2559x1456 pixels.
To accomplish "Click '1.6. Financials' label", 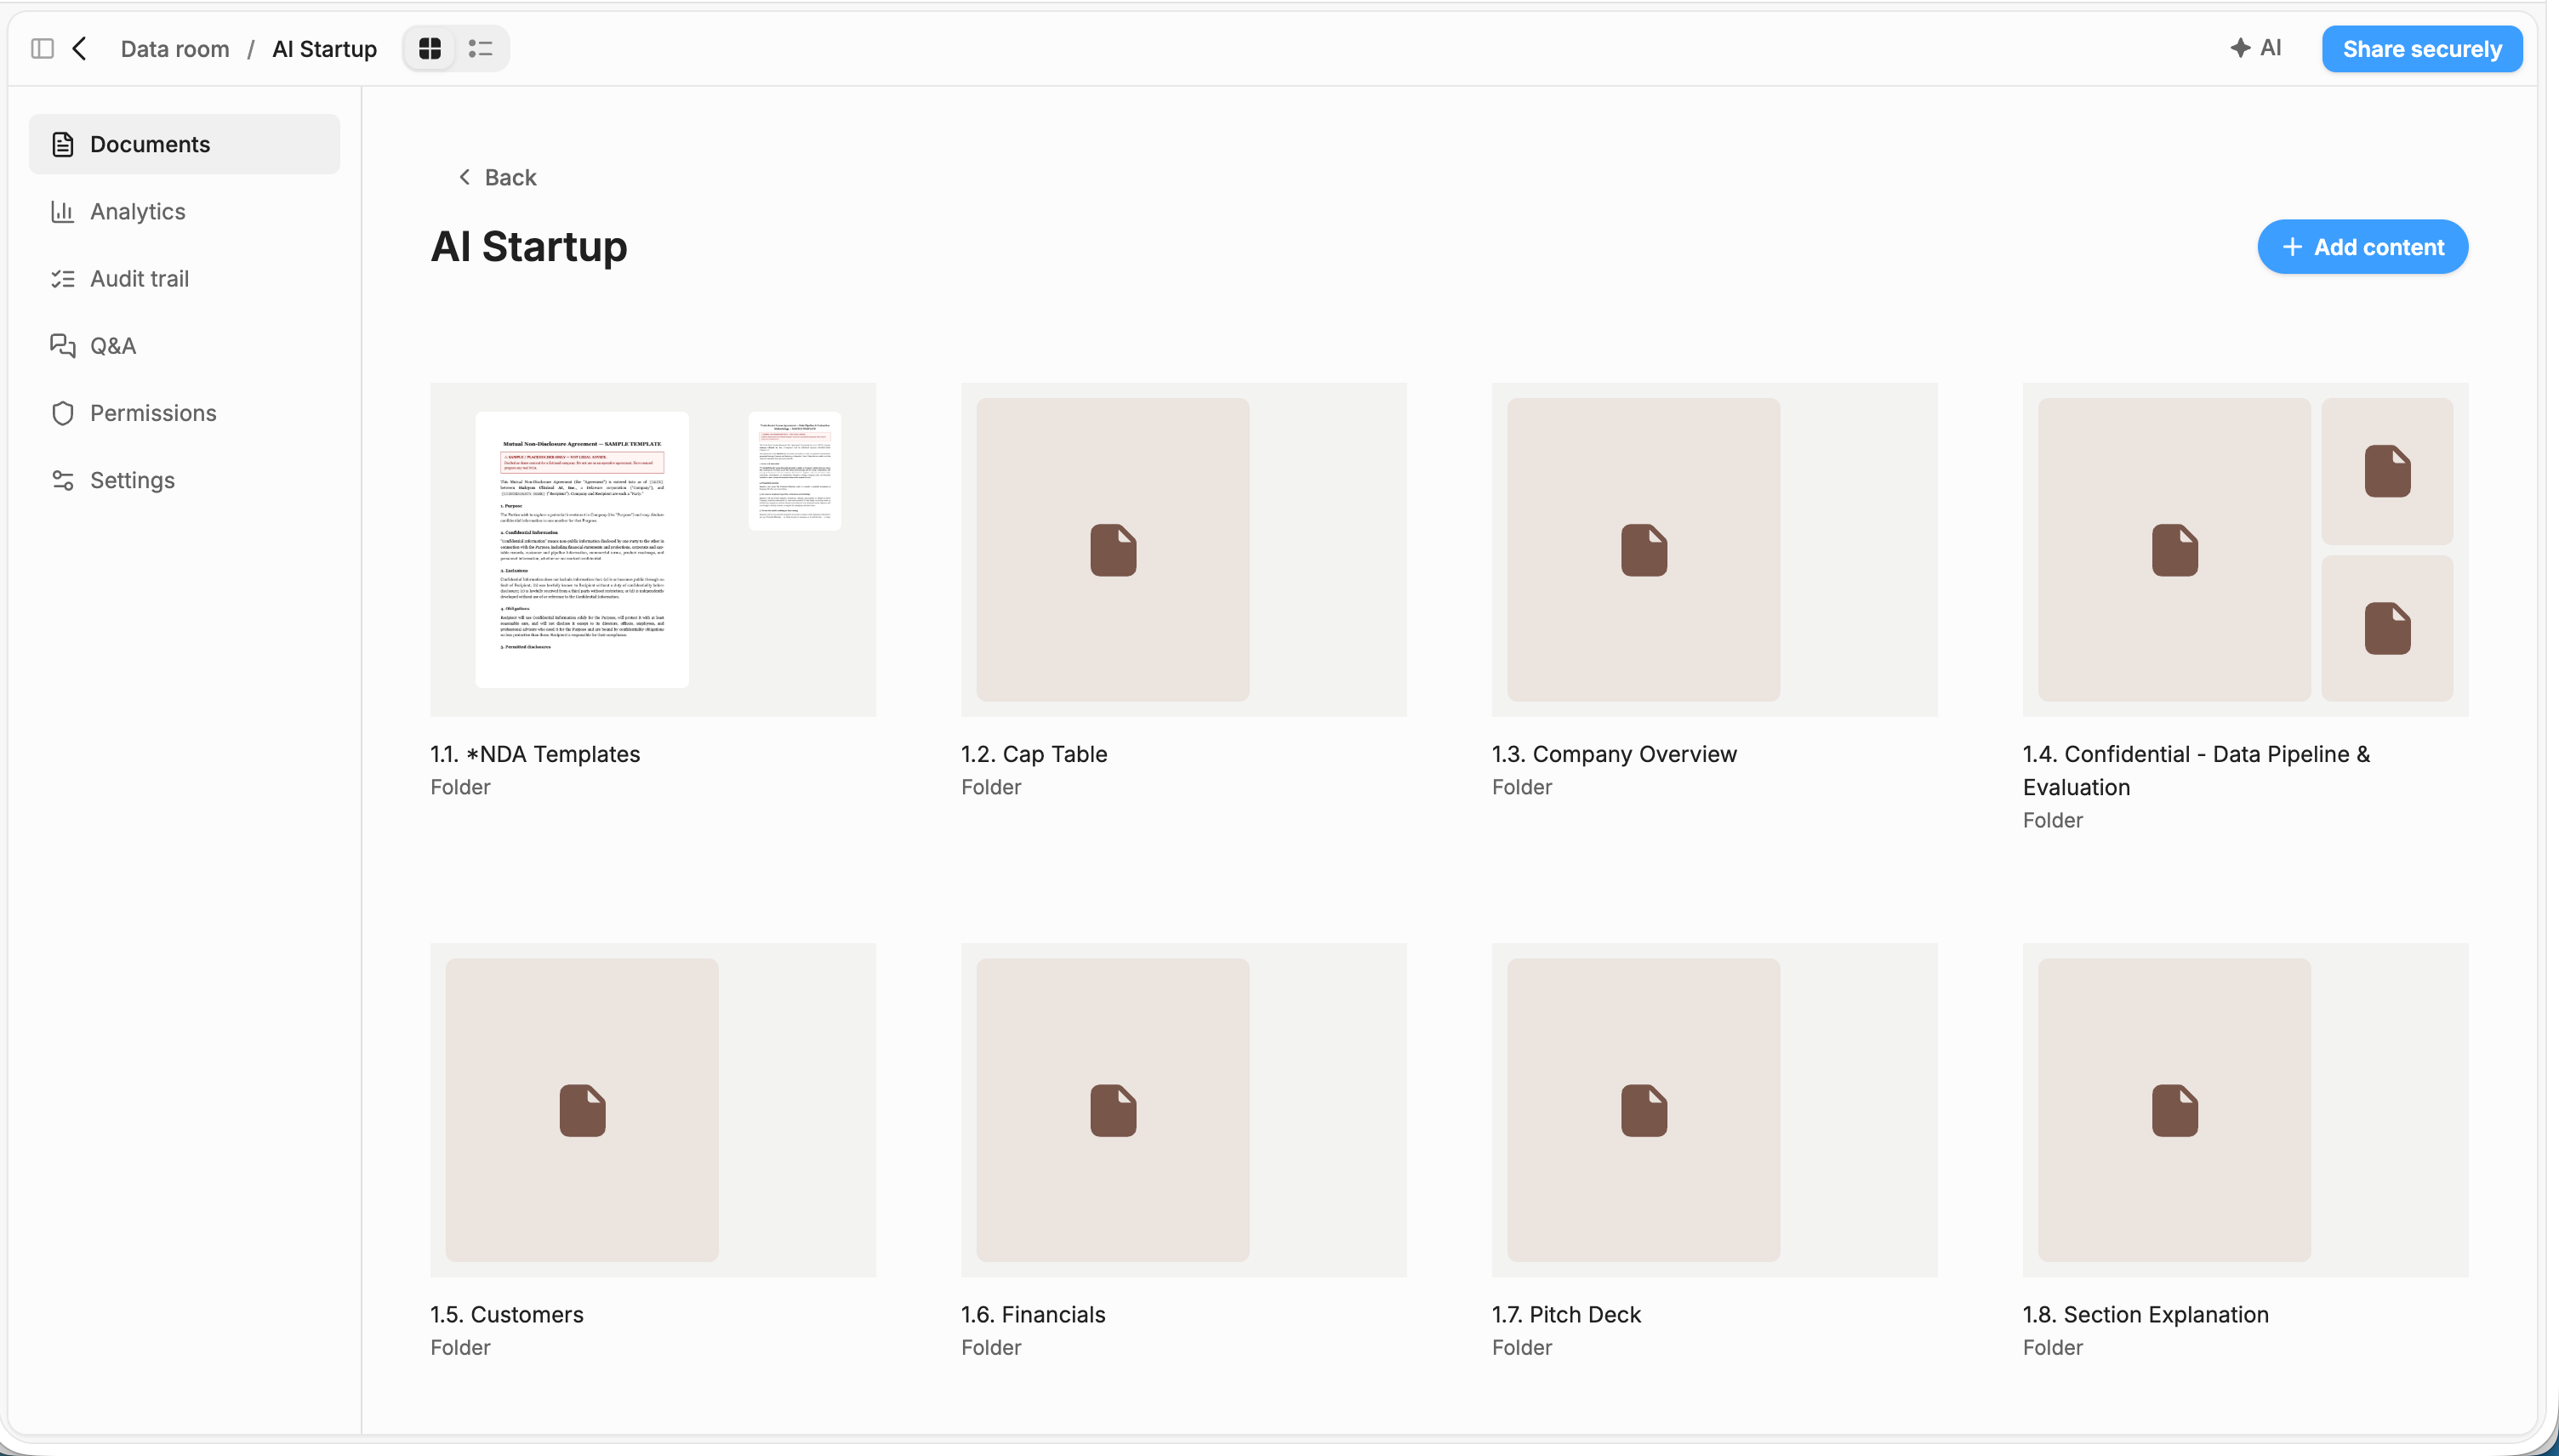I will (x=1033, y=1314).
